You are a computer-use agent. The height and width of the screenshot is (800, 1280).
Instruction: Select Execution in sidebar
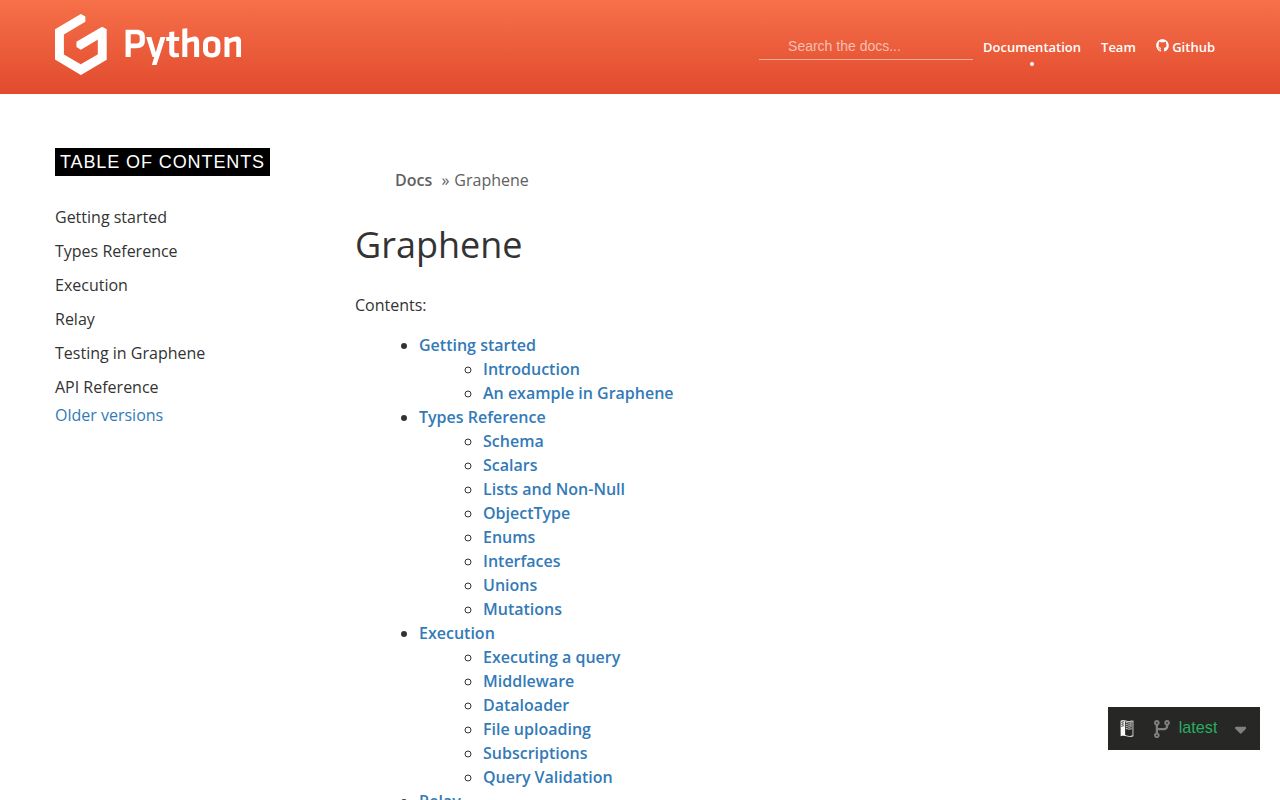click(x=91, y=285)
